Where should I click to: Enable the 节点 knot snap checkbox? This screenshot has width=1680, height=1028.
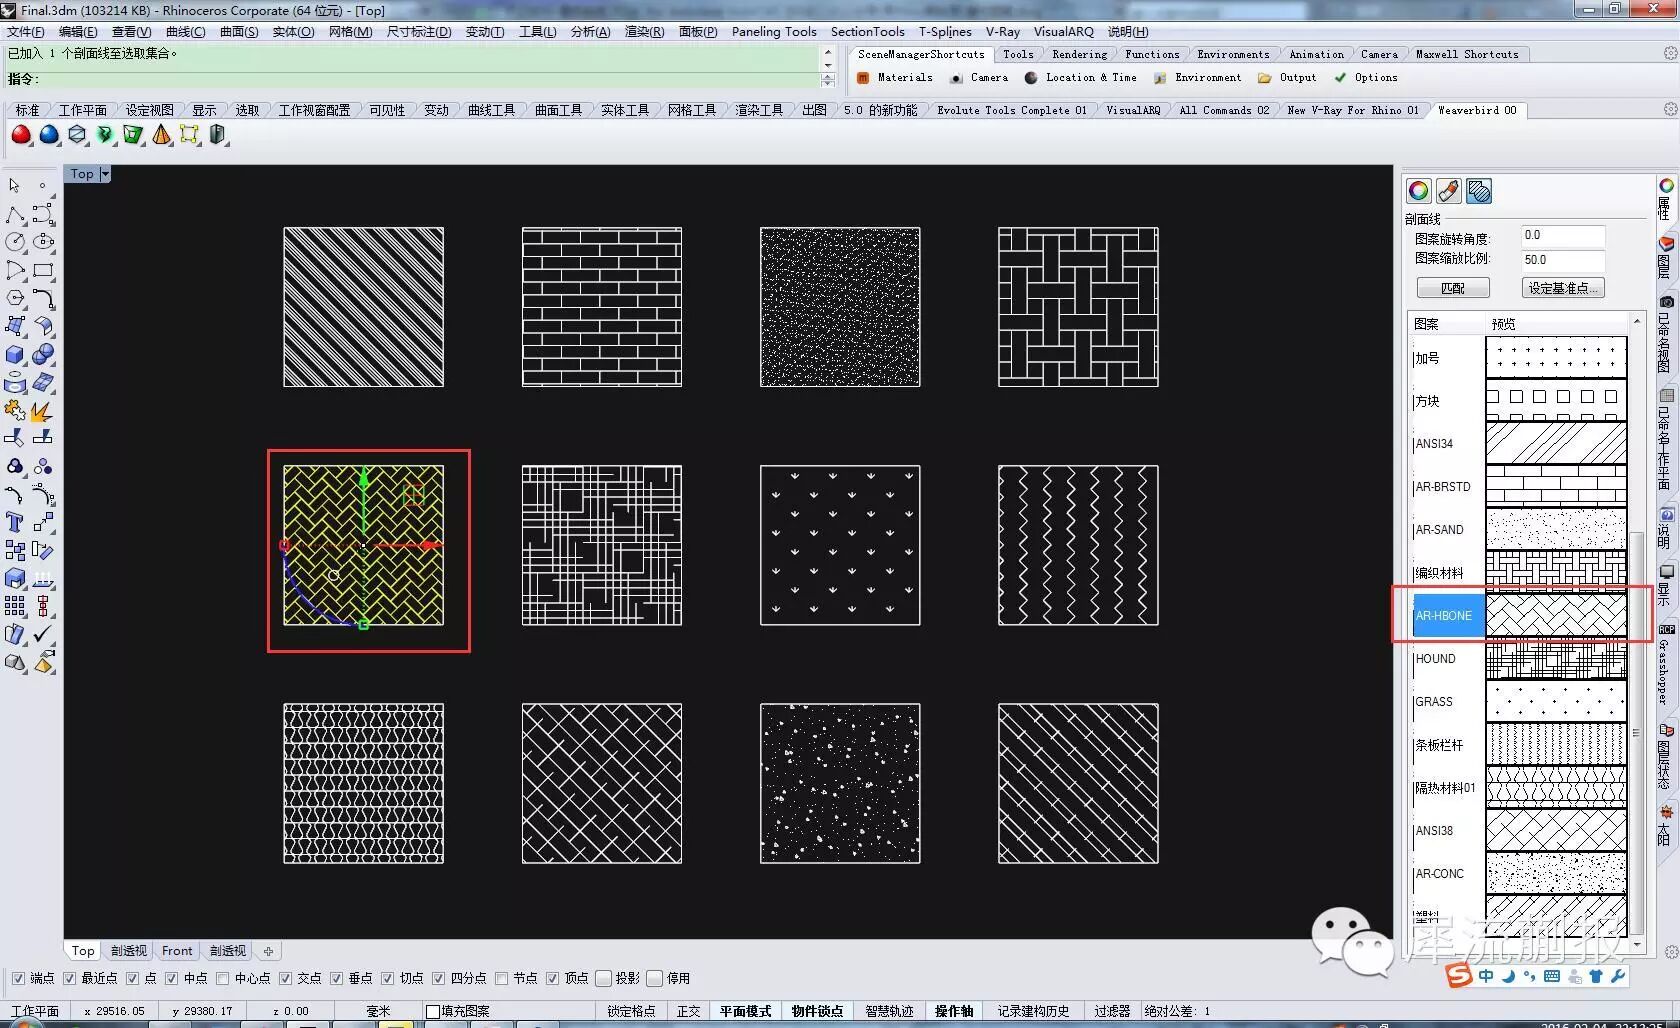coord(501,978)
